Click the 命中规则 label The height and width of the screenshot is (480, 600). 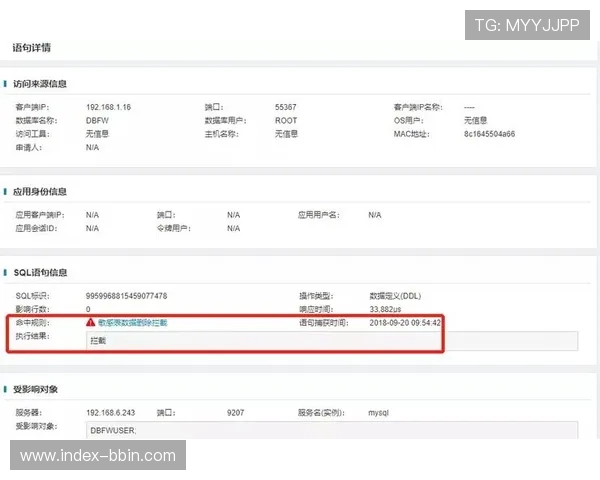click(x=33, y=323)
